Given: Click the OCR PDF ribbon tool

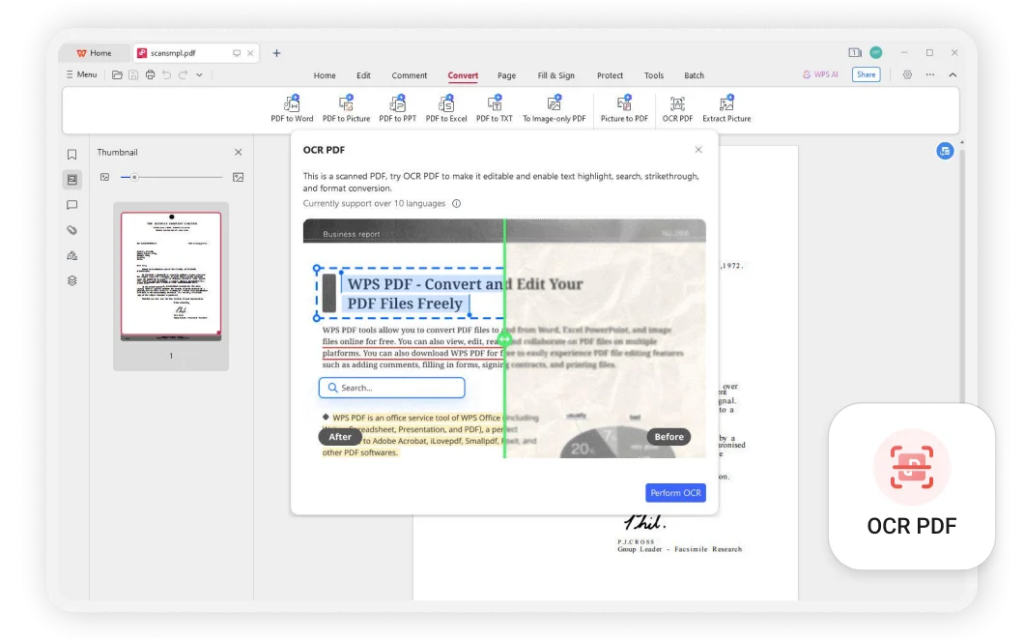Looking at the screenshot, I should click(677, 108).
